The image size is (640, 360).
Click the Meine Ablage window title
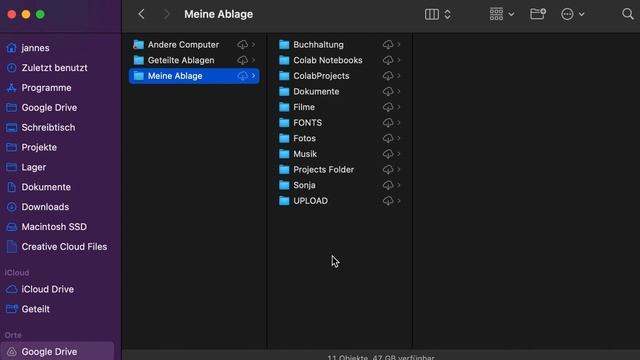[218, 14]
